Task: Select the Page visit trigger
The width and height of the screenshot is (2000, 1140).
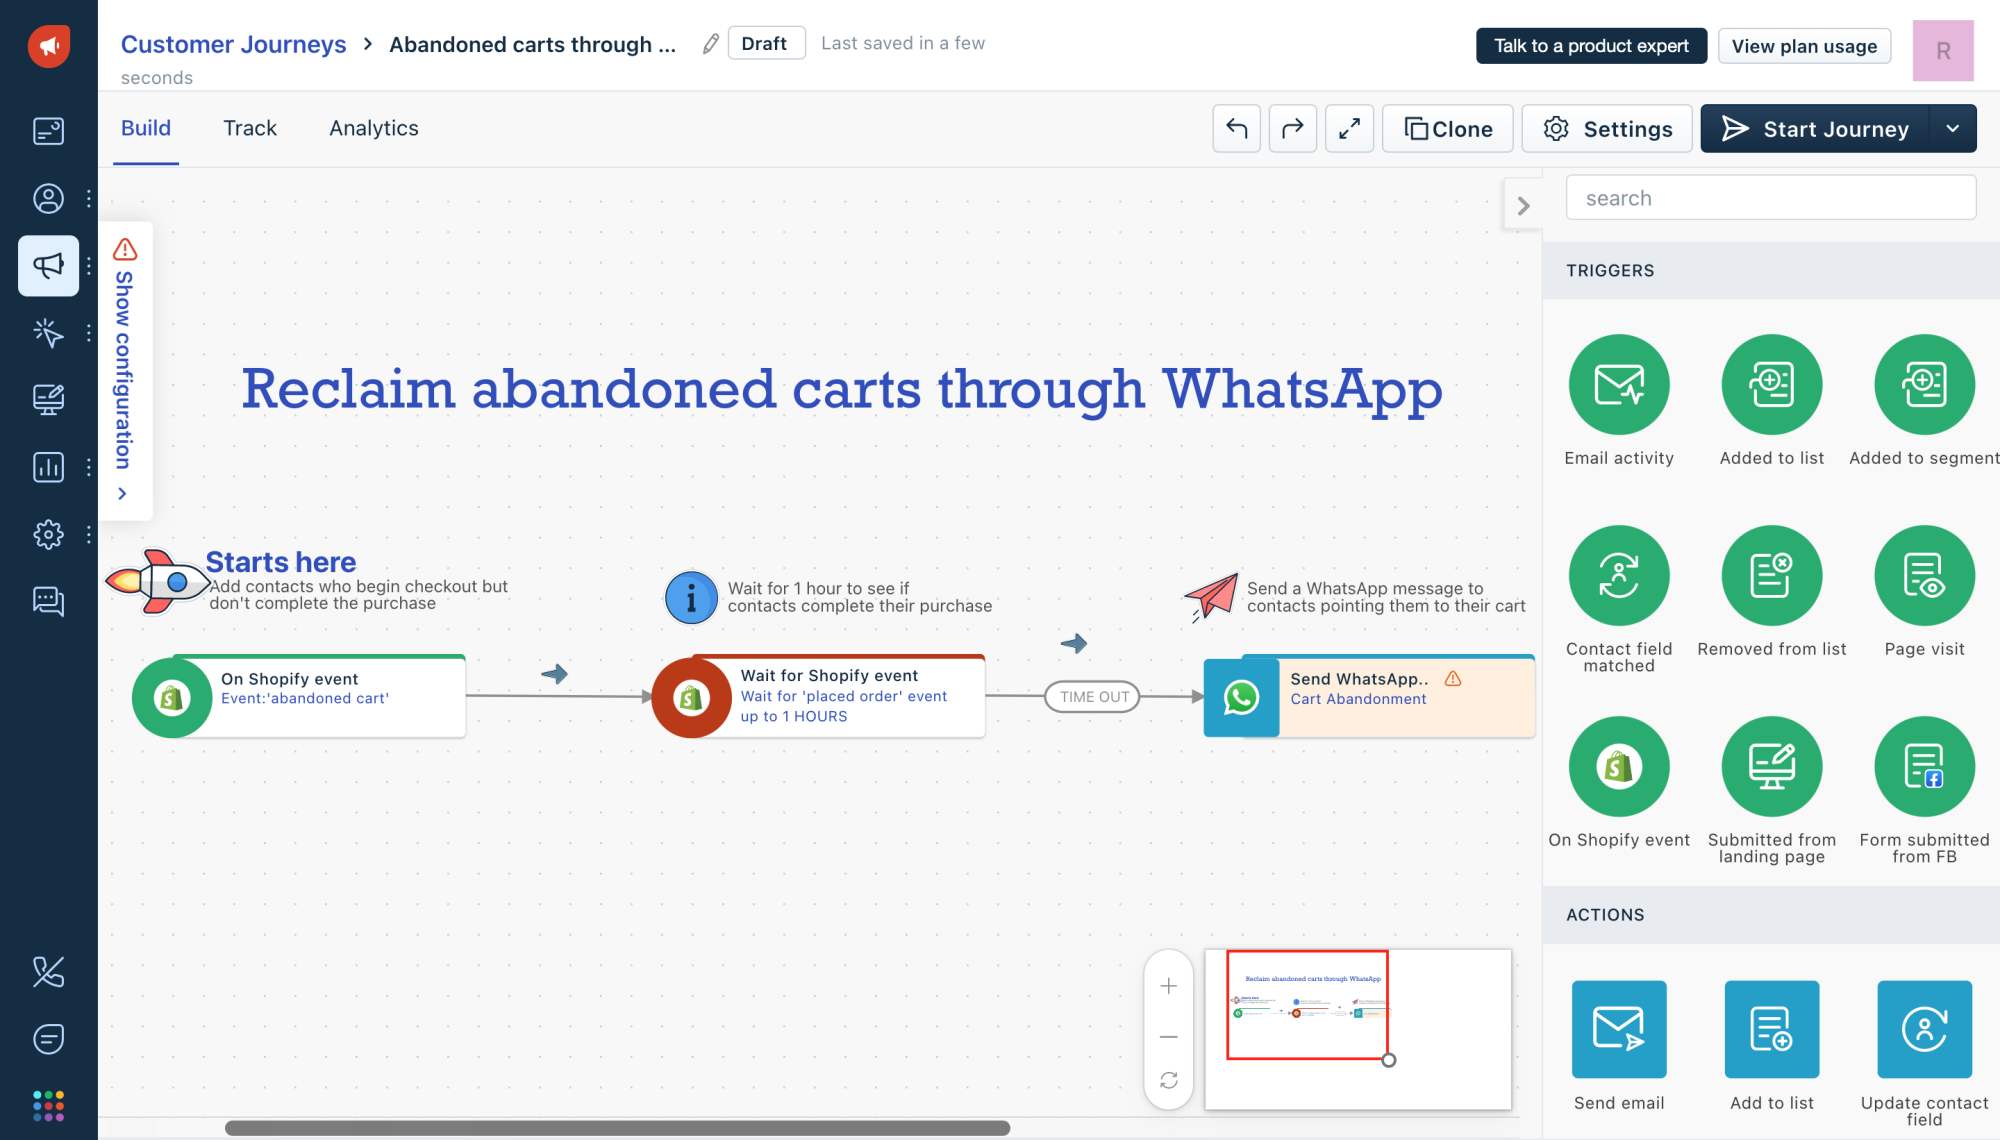Action: (x=1923, y=575)
